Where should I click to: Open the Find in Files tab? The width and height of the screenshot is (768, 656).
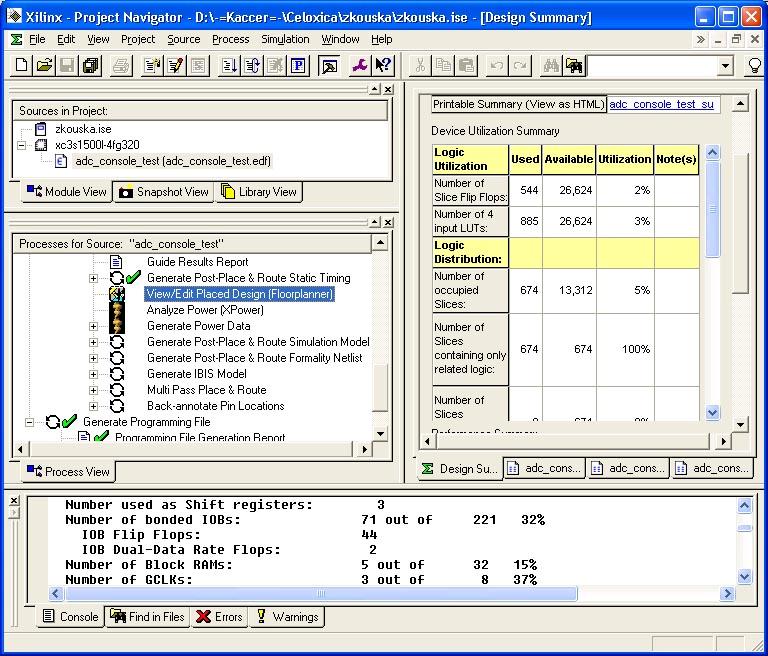pyautogui.click(x=147, y=617)
